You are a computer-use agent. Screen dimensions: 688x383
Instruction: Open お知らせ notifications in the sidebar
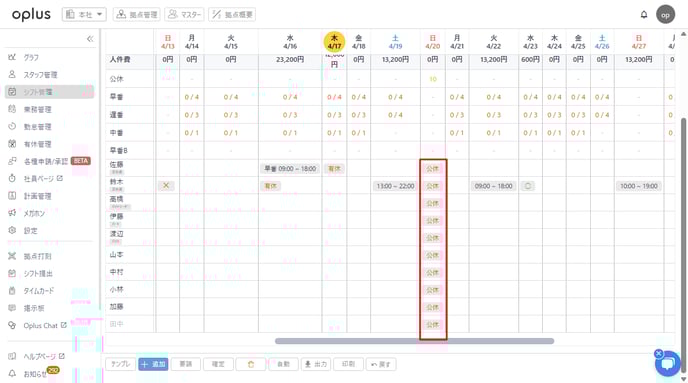click(x=35, y=374)
